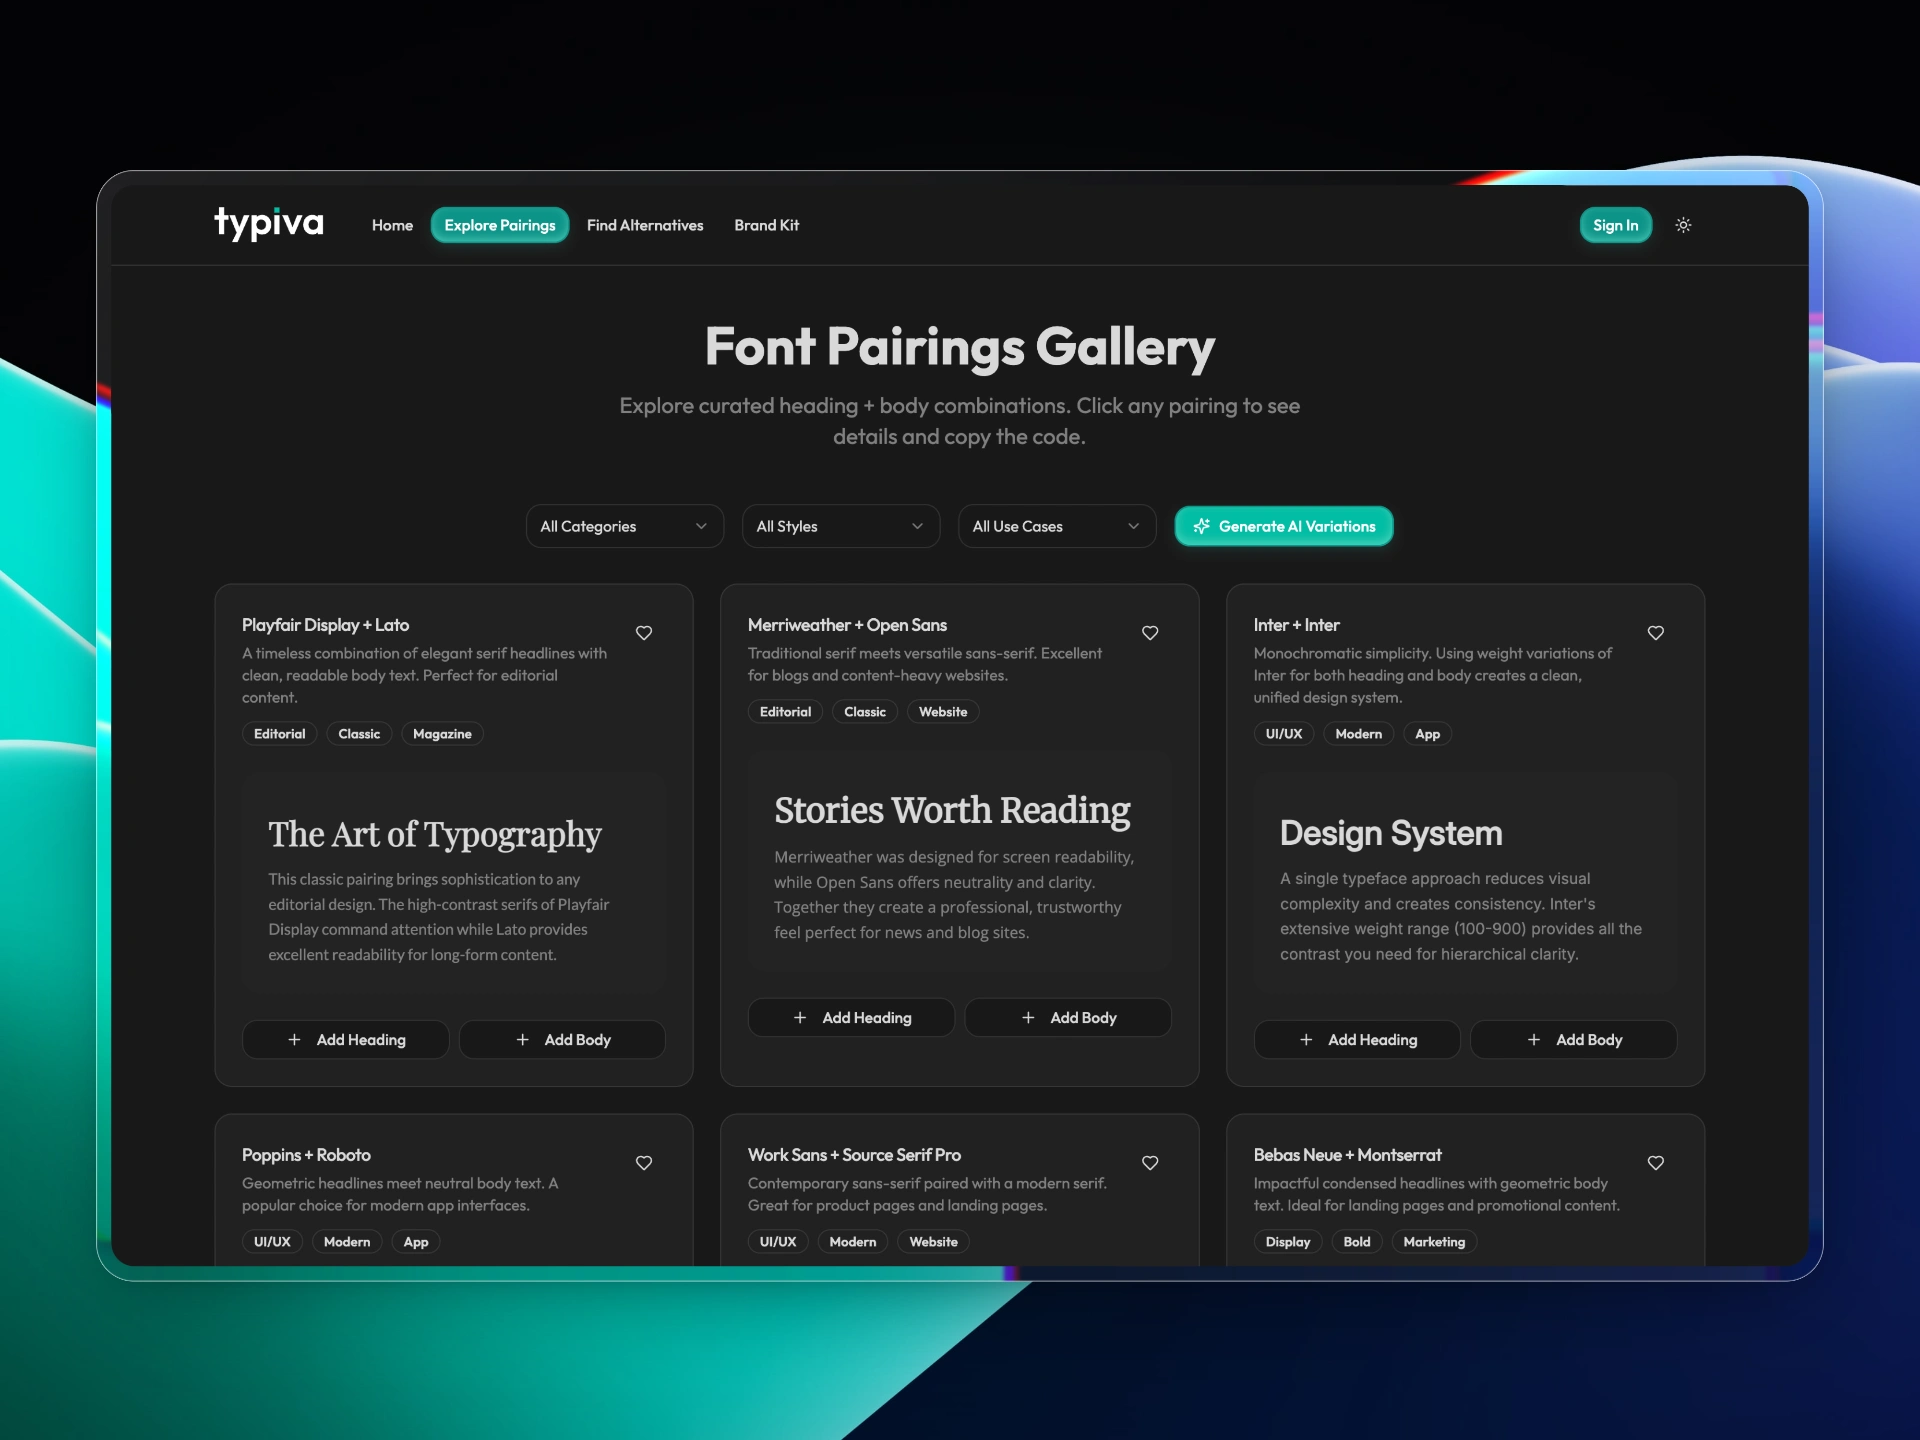Click the heart on Inter + Inter card

point(1655,633)
